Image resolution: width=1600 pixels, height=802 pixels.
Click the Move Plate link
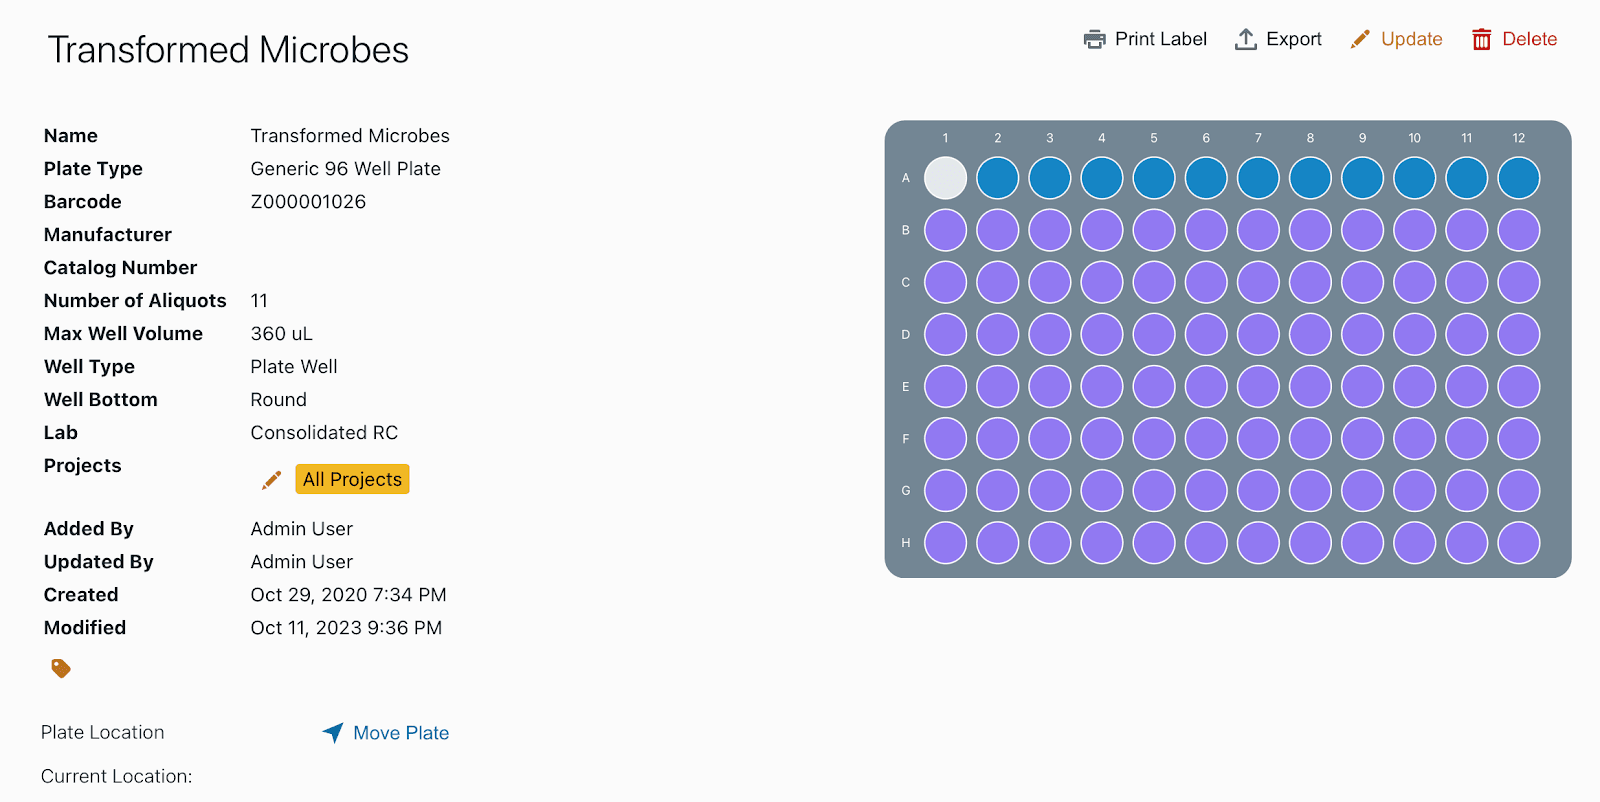point(401,733)
